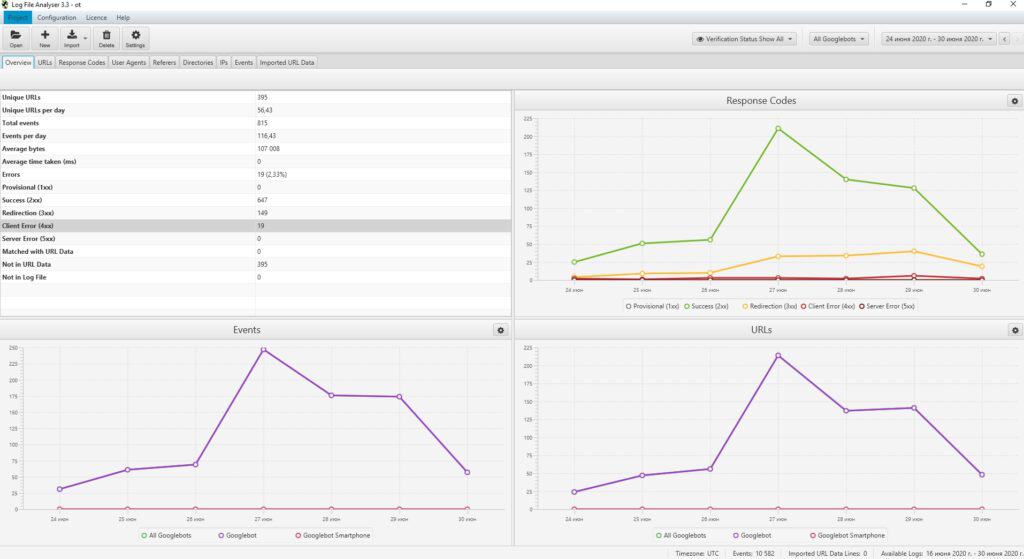The width and height of the screenshot is (1024, 559).
Task: Open Response Codes chart gear settings
Action: point(1014,101)
